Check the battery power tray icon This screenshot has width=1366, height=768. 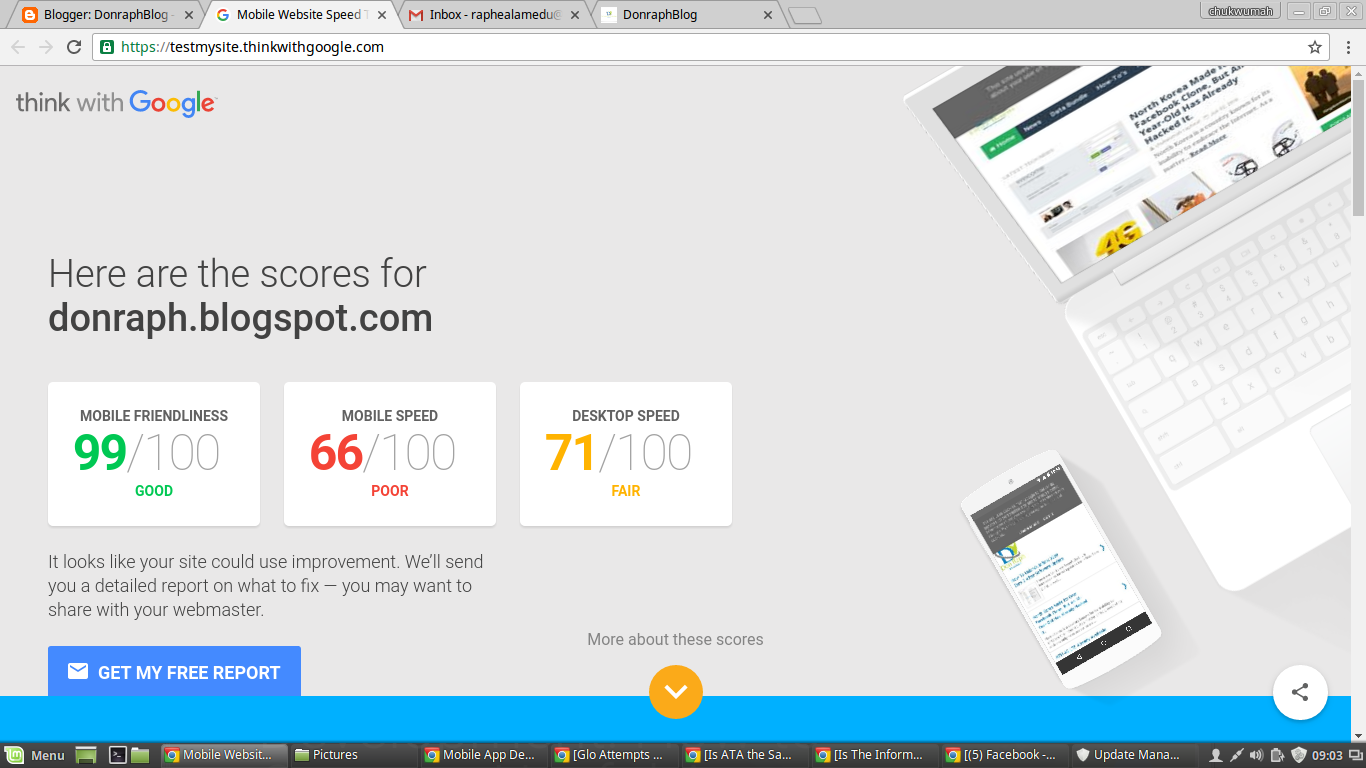(1277, 755)
